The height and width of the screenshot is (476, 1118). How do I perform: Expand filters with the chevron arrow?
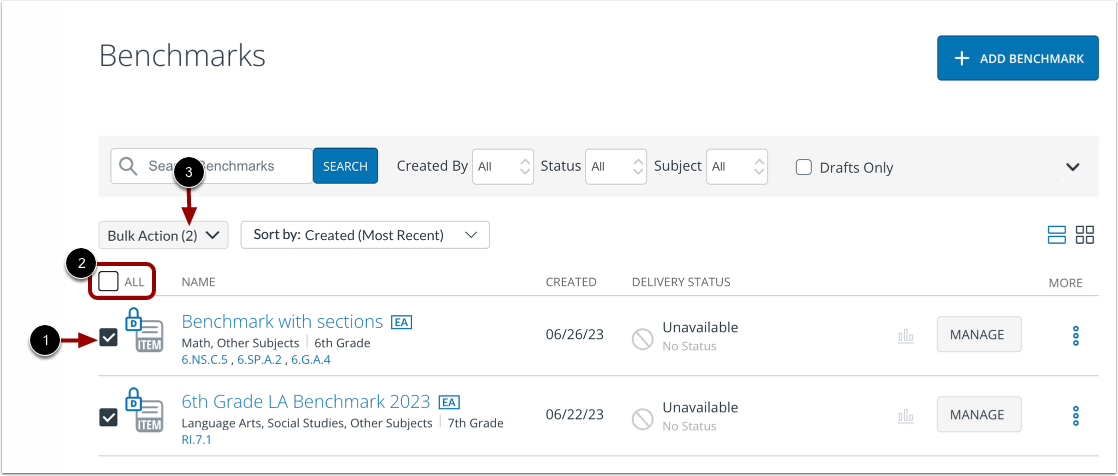(1072, 167)
